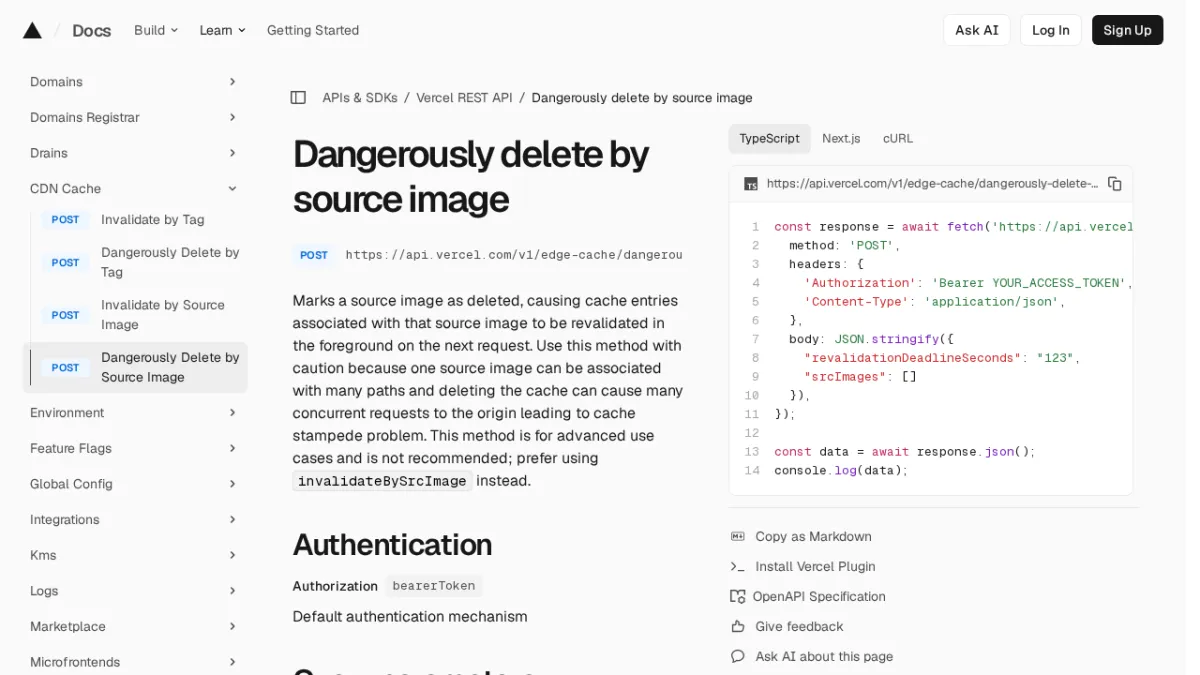Click the Authentication section heading
The width and height of the screenshot is (1200, 675).
coord(392,545)
